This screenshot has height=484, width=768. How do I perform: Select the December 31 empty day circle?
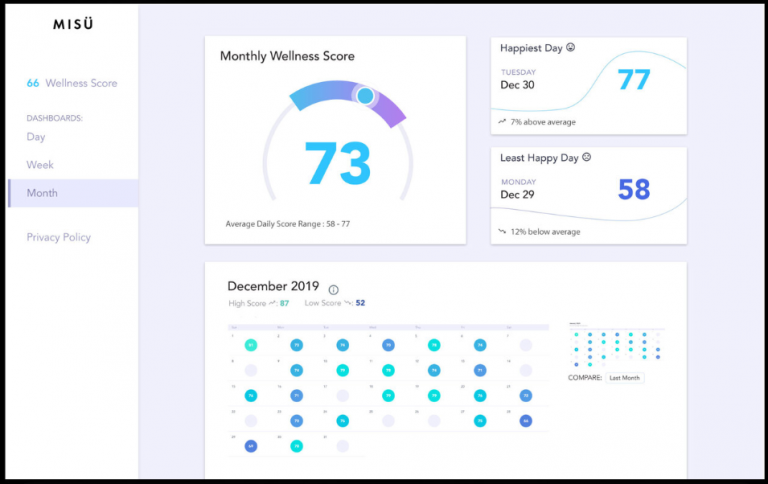point(343,446)
